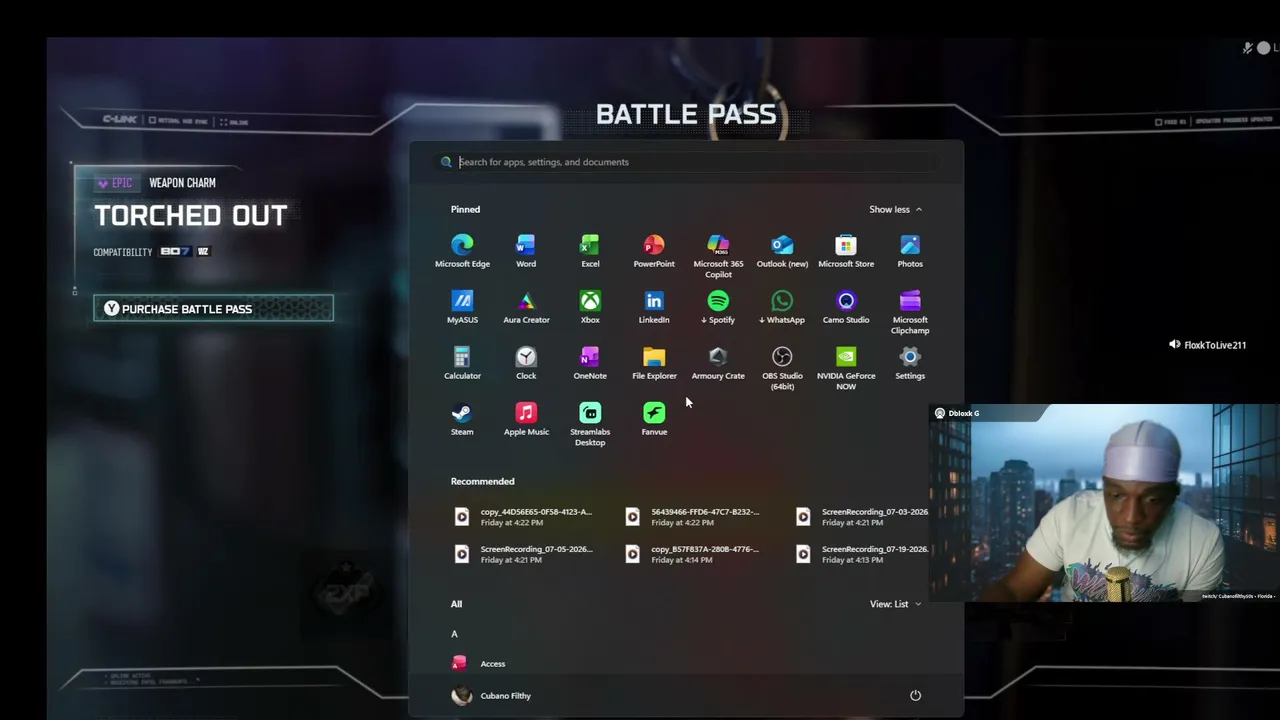Viewport: 1280px width, 720px height.
Task: Launch Aura Creator
Action: (526, 307)
